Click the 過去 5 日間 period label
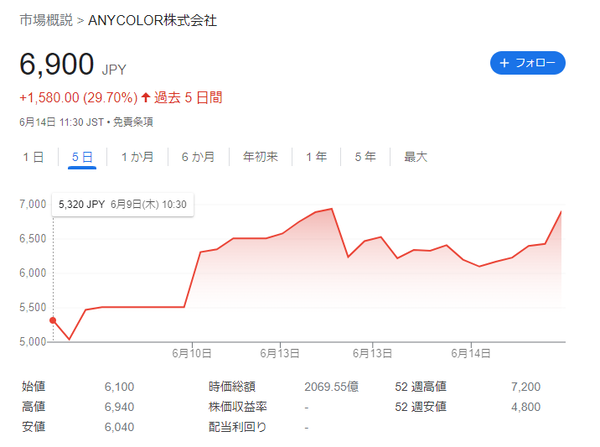600x447 pixels. click(x=188, y=98)
